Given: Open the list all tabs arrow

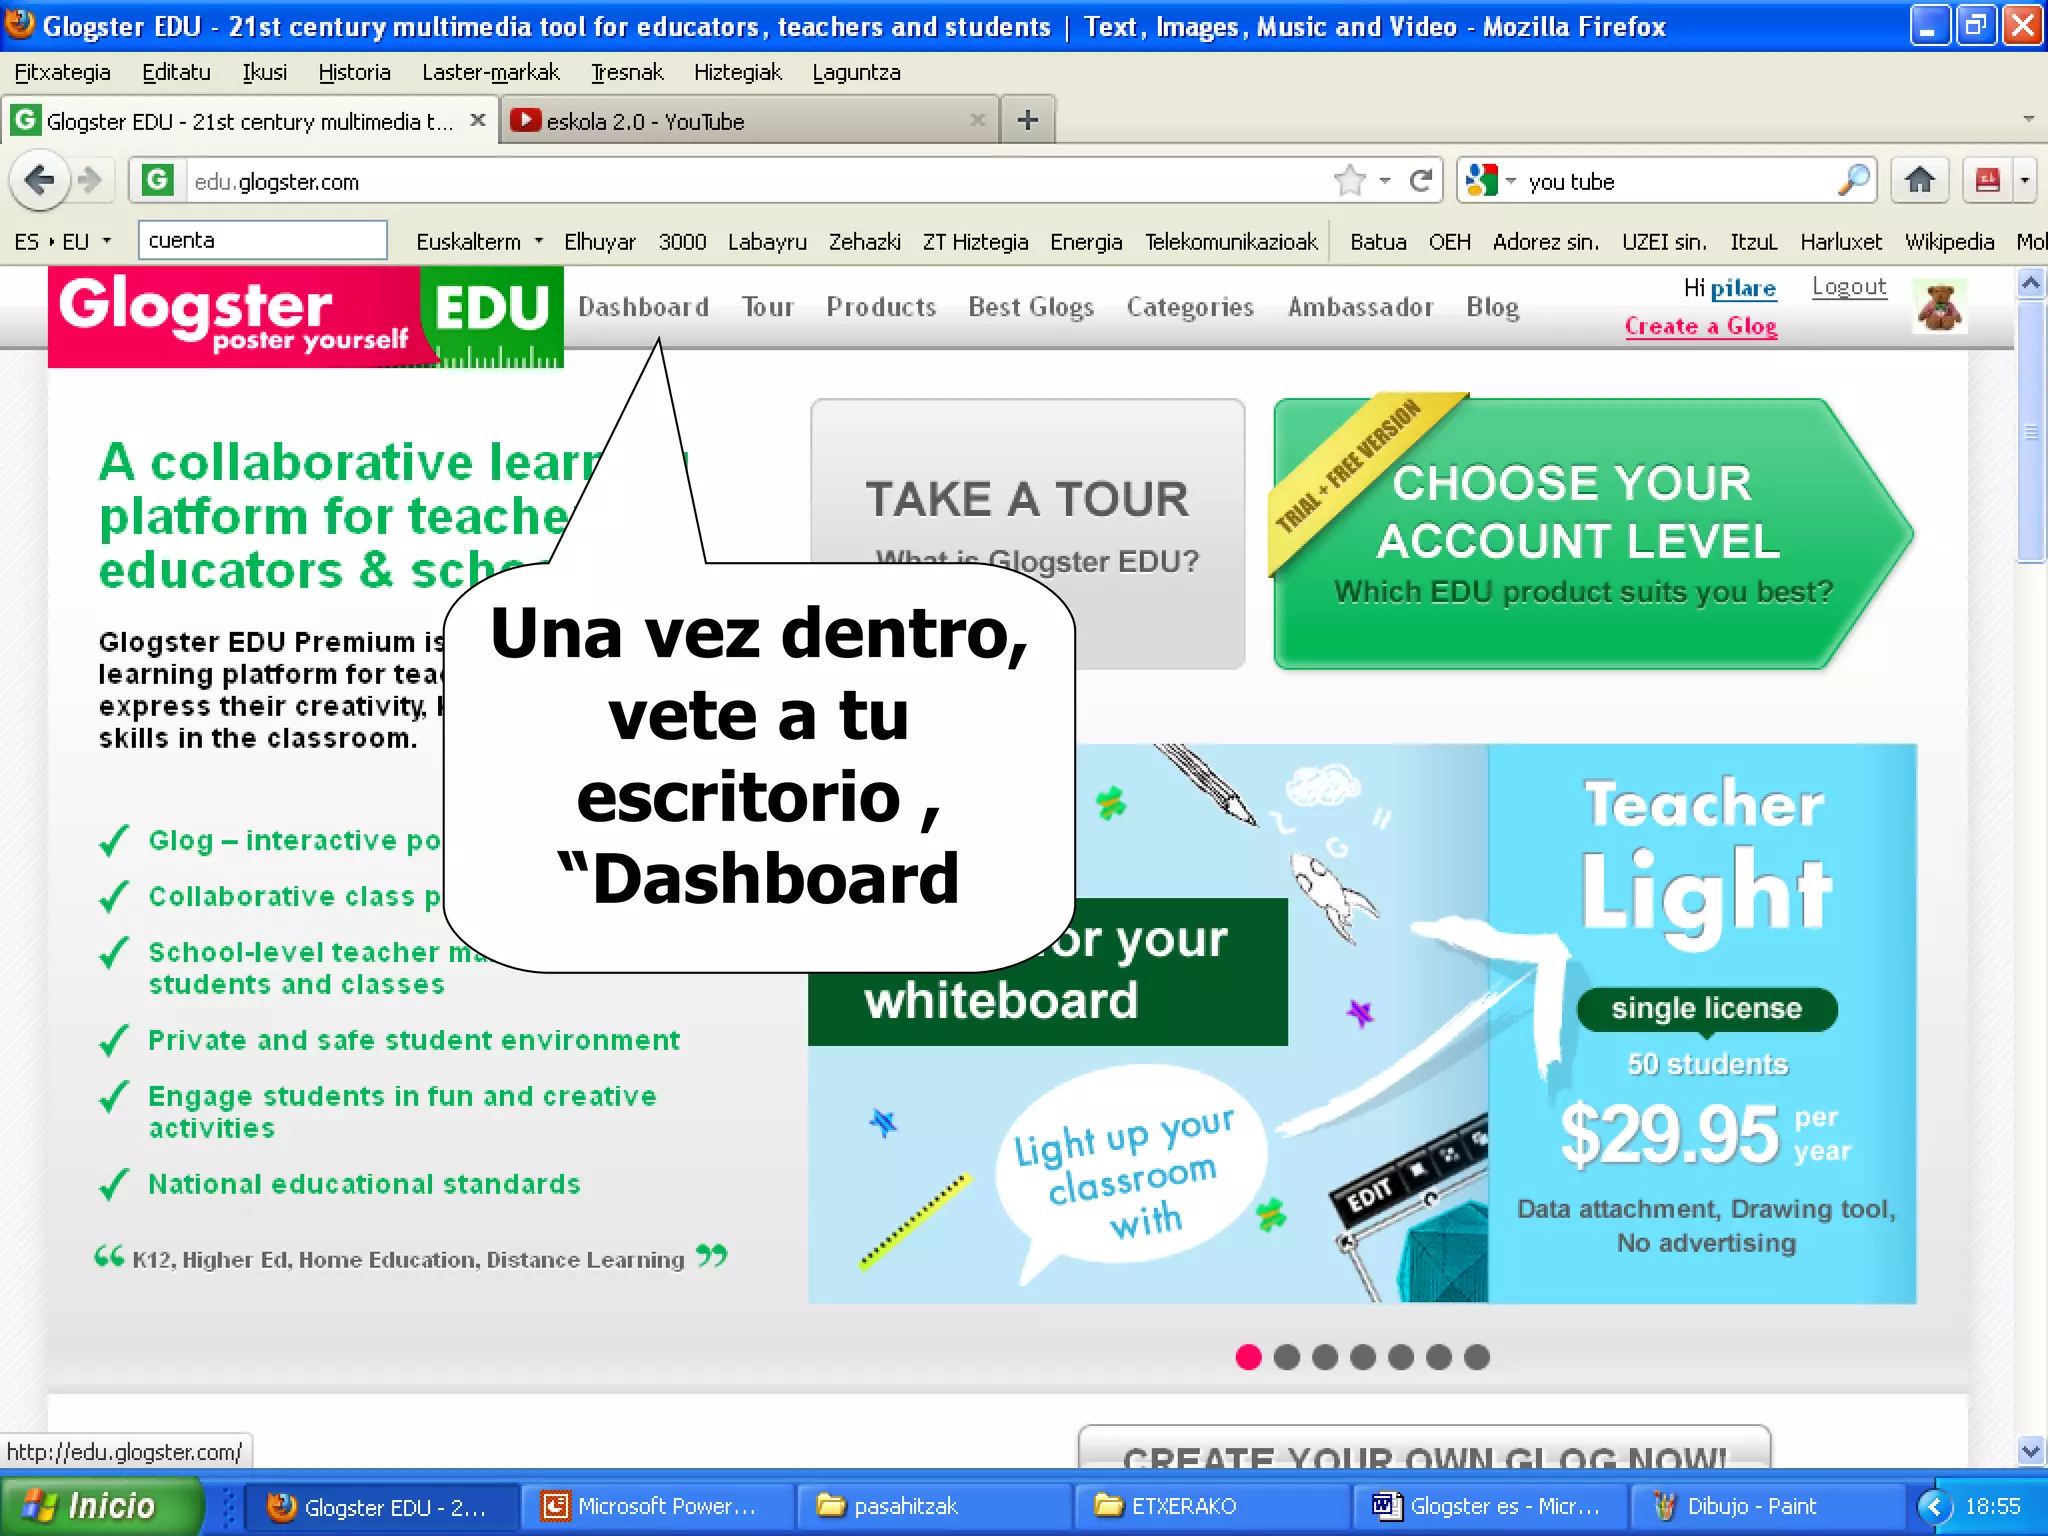Looking at the screenshot, I should (2028, 119).
